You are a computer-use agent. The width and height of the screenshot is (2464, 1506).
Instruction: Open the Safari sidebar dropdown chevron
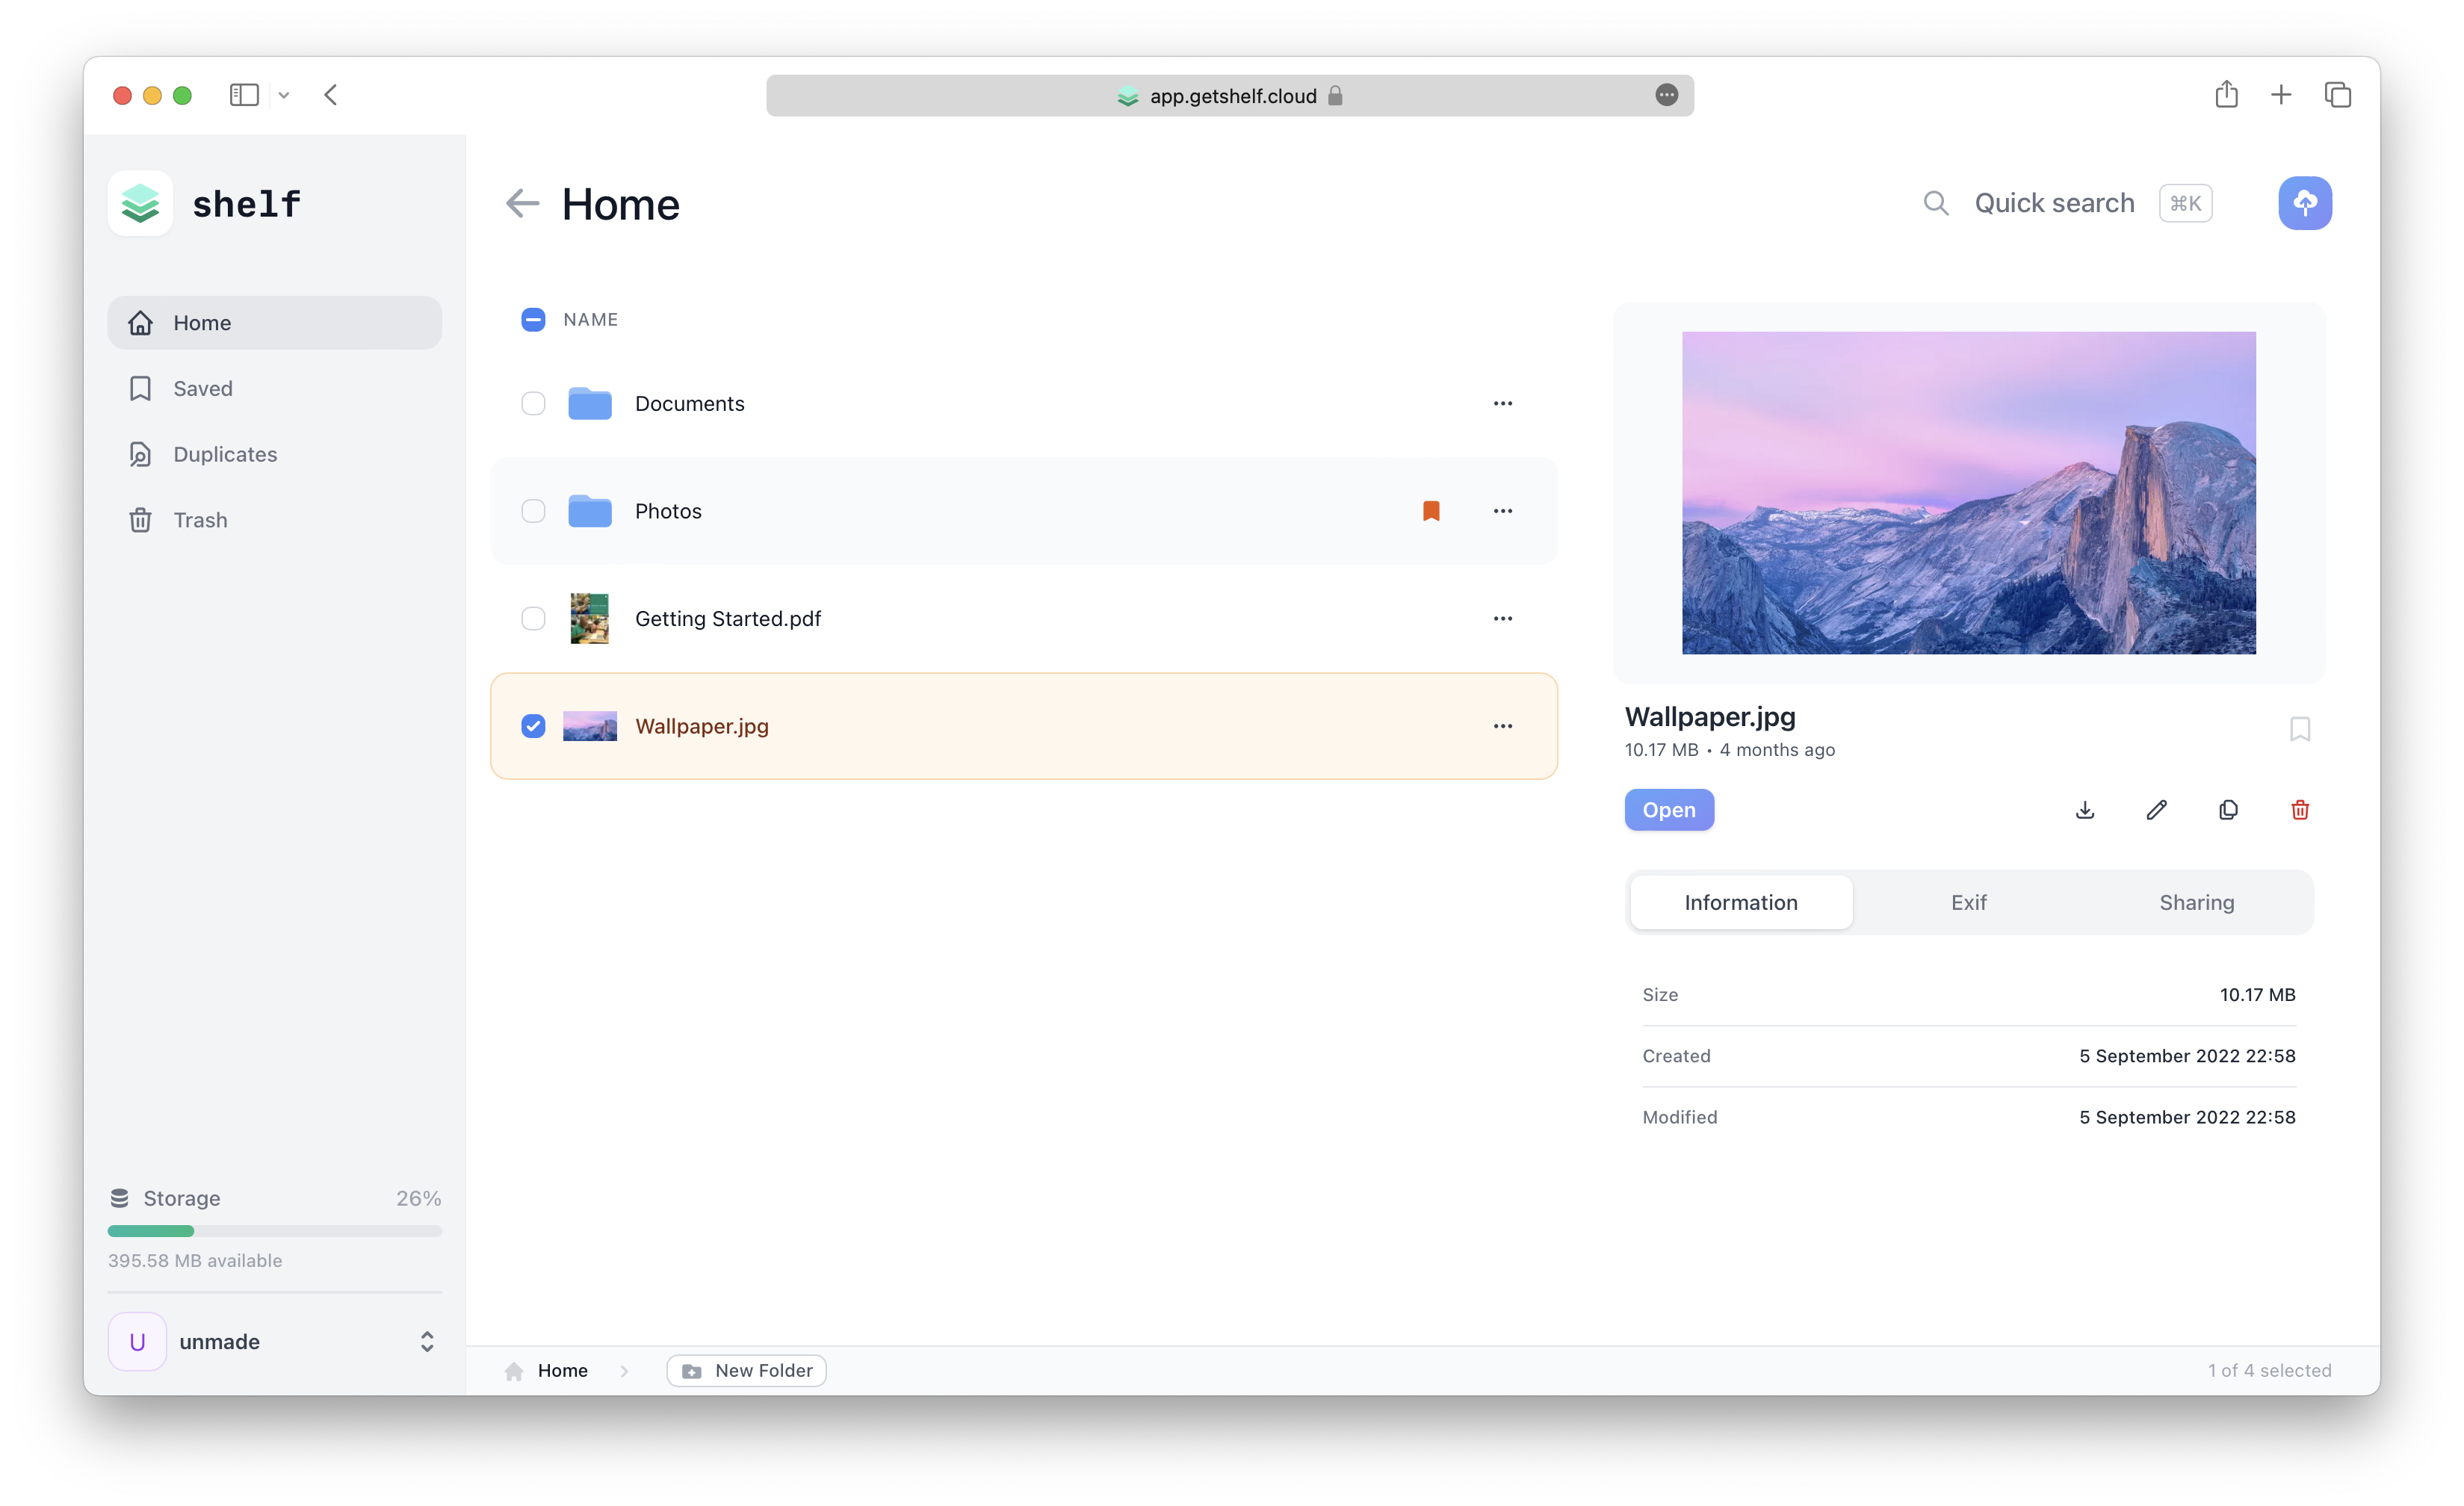[284, 96]
